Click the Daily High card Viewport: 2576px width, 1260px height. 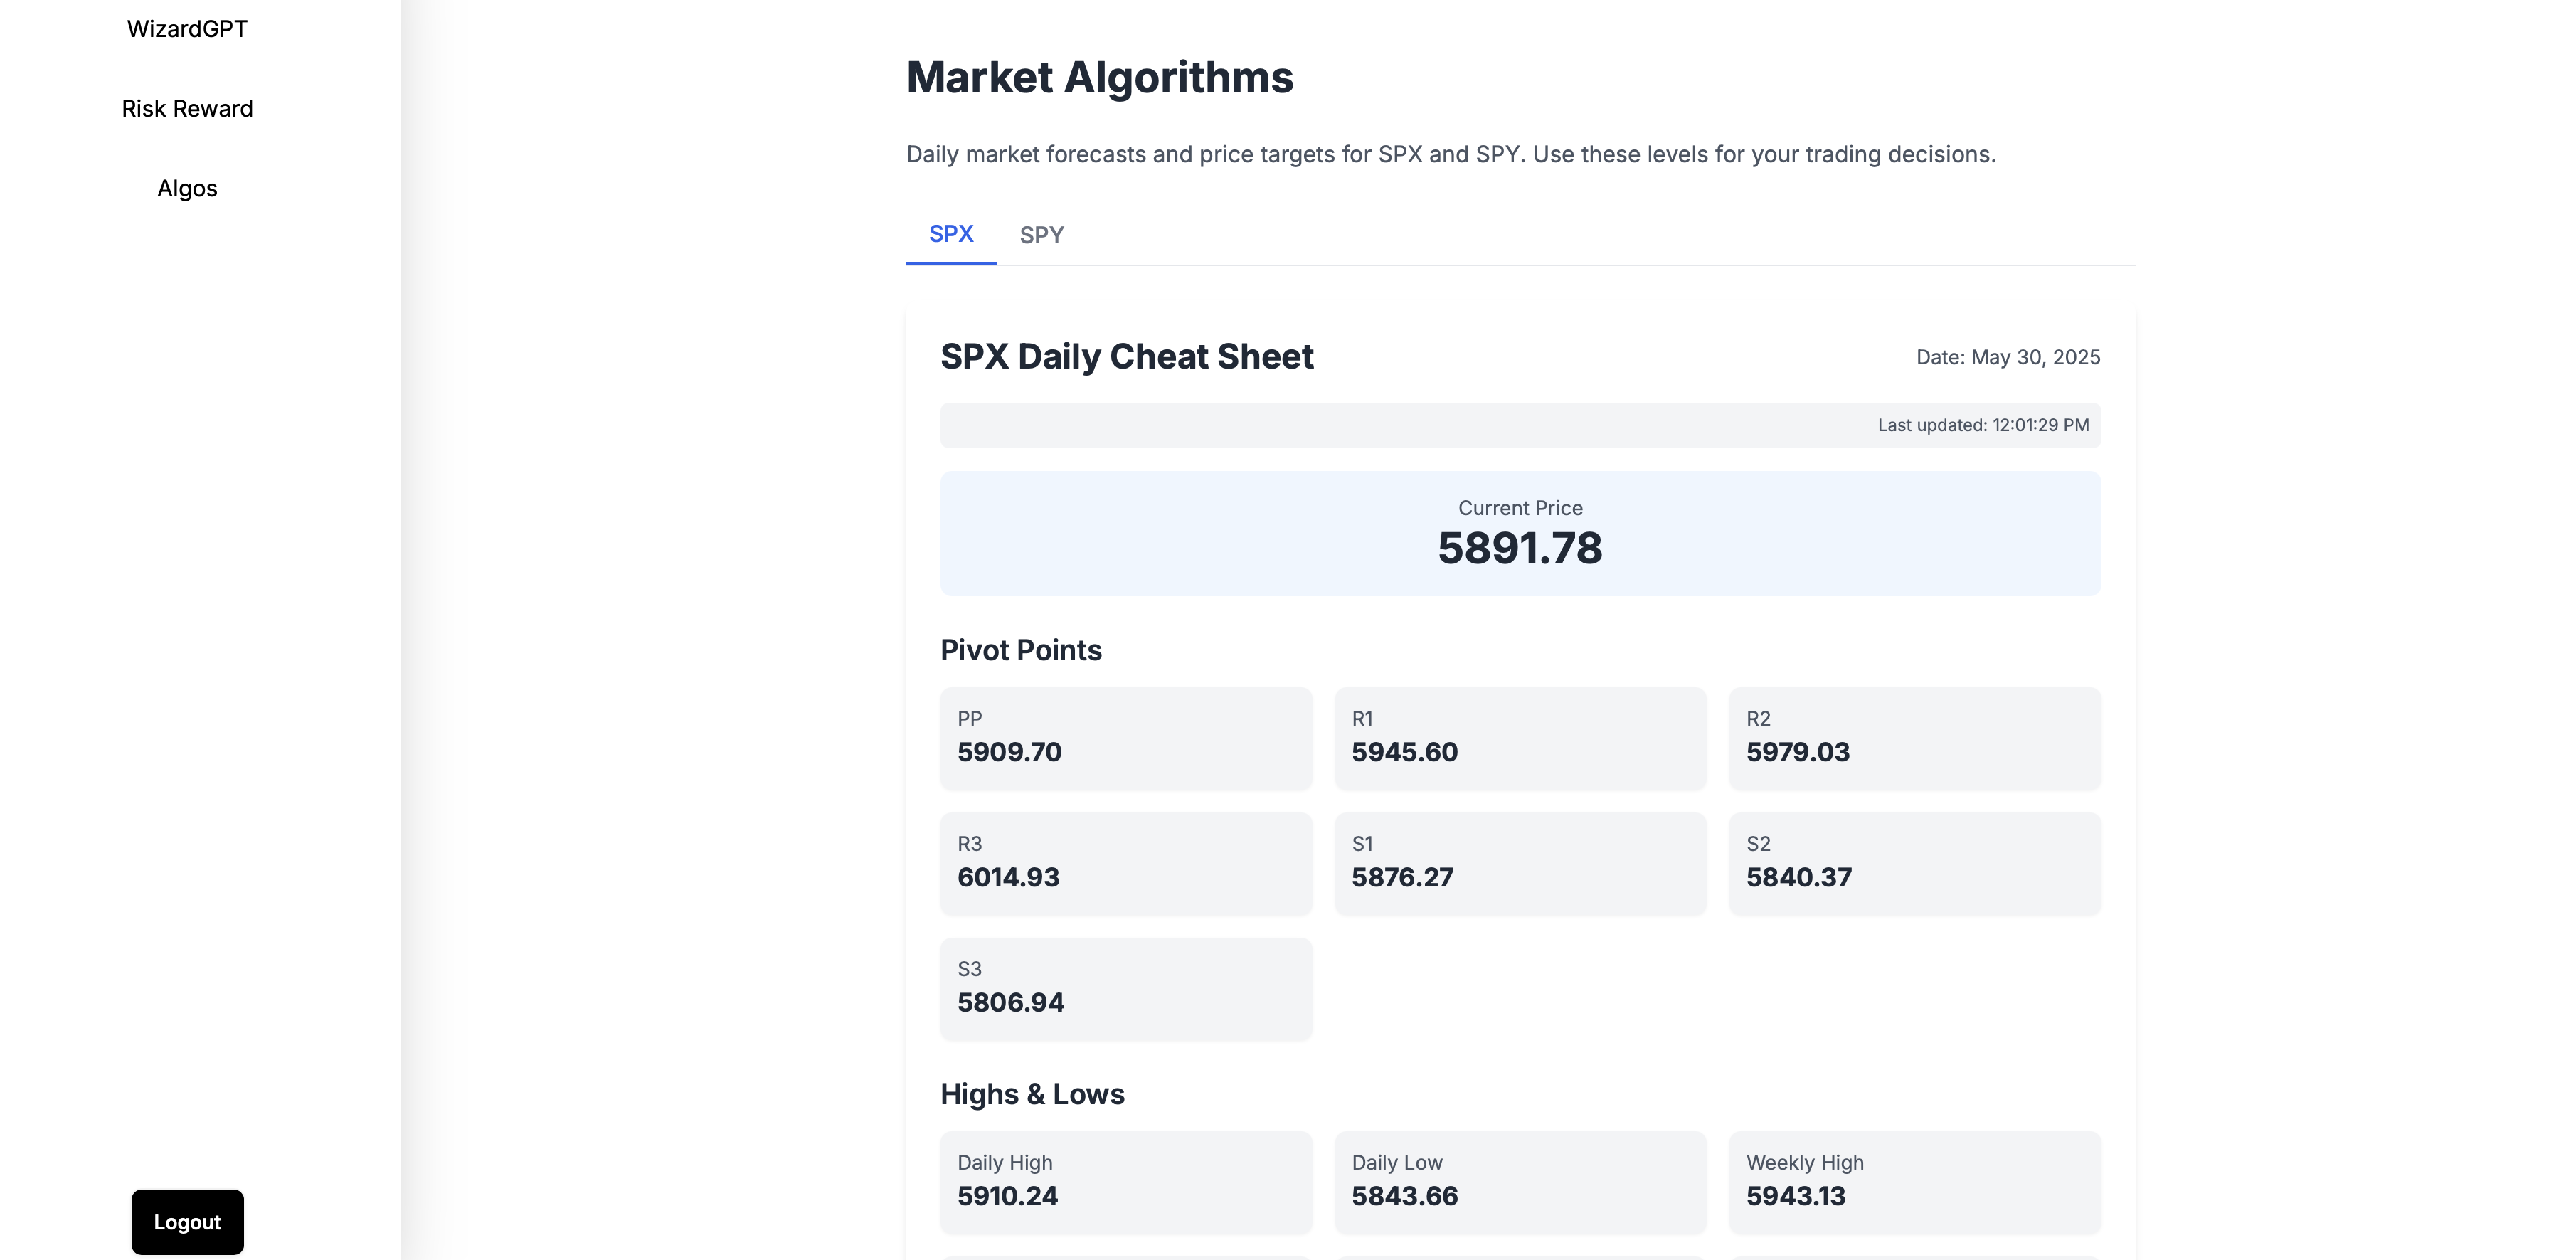(1125, 1181)
